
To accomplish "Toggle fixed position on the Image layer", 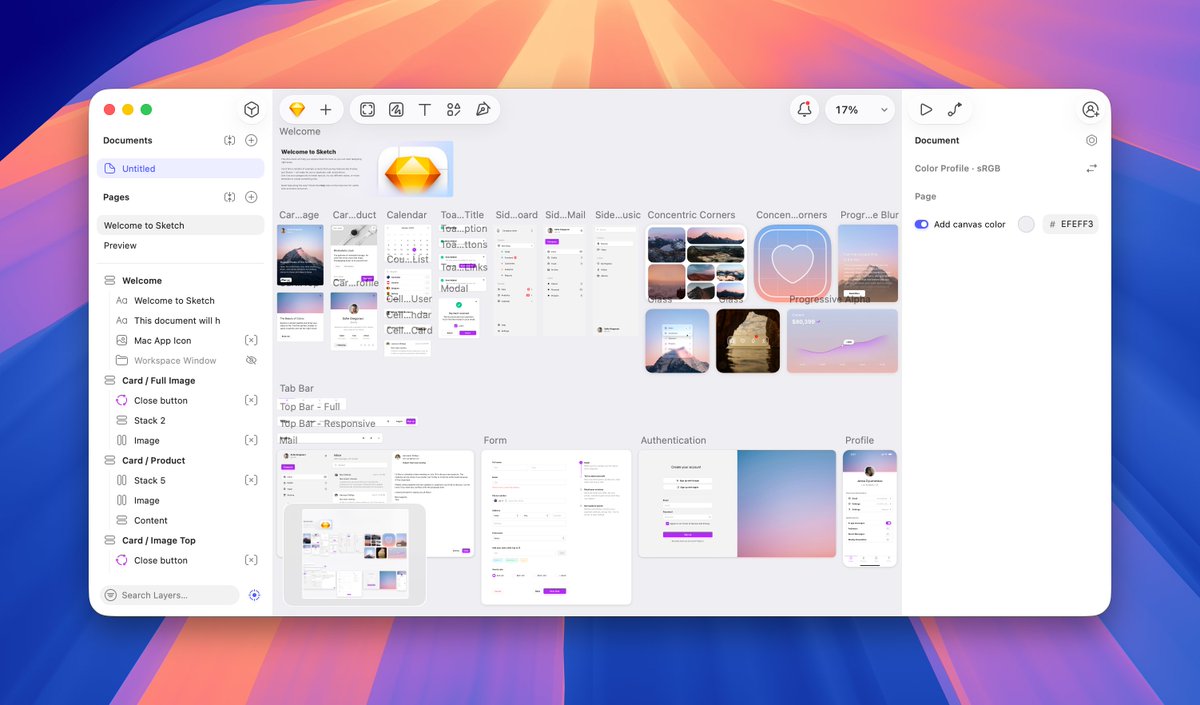I will click(251, 440).
